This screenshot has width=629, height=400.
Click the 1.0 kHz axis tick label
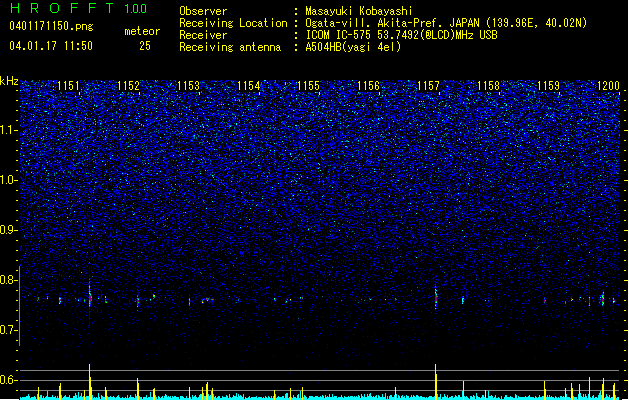[x=9, y=180]
